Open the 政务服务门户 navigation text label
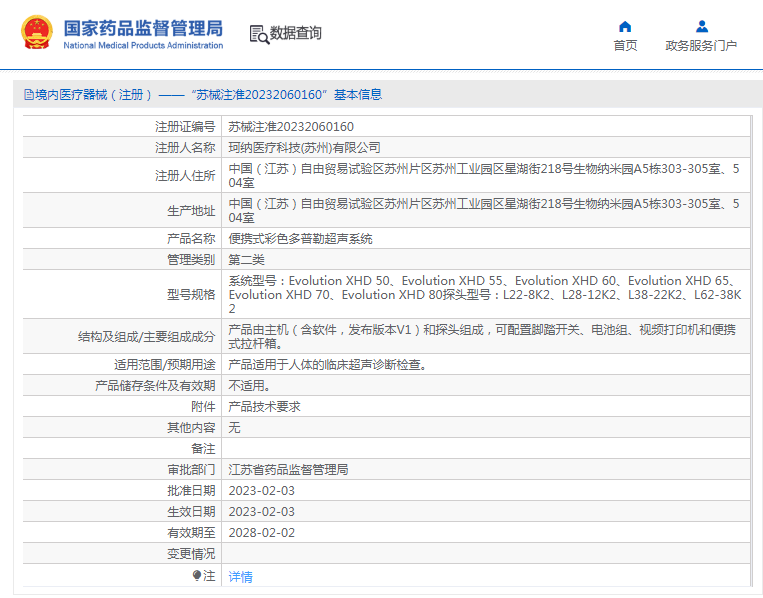Screen dimensions: 763x598 701,46
